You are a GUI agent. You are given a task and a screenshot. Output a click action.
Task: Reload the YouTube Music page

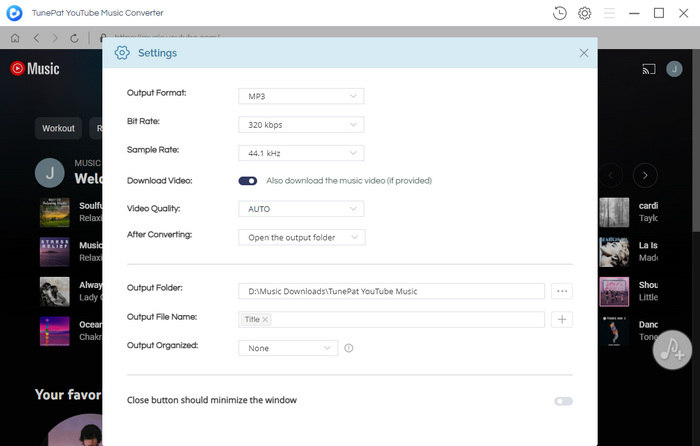(74, 38)
